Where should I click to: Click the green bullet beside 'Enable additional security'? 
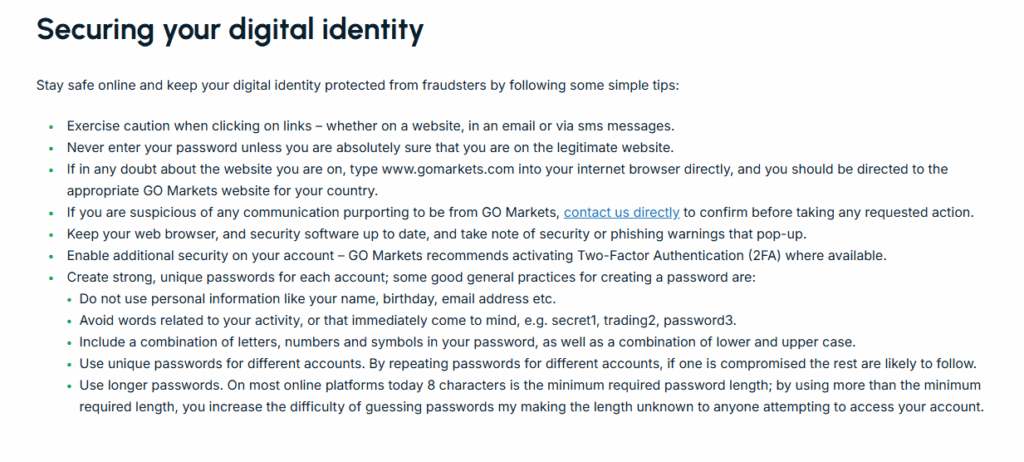[51, 256]
